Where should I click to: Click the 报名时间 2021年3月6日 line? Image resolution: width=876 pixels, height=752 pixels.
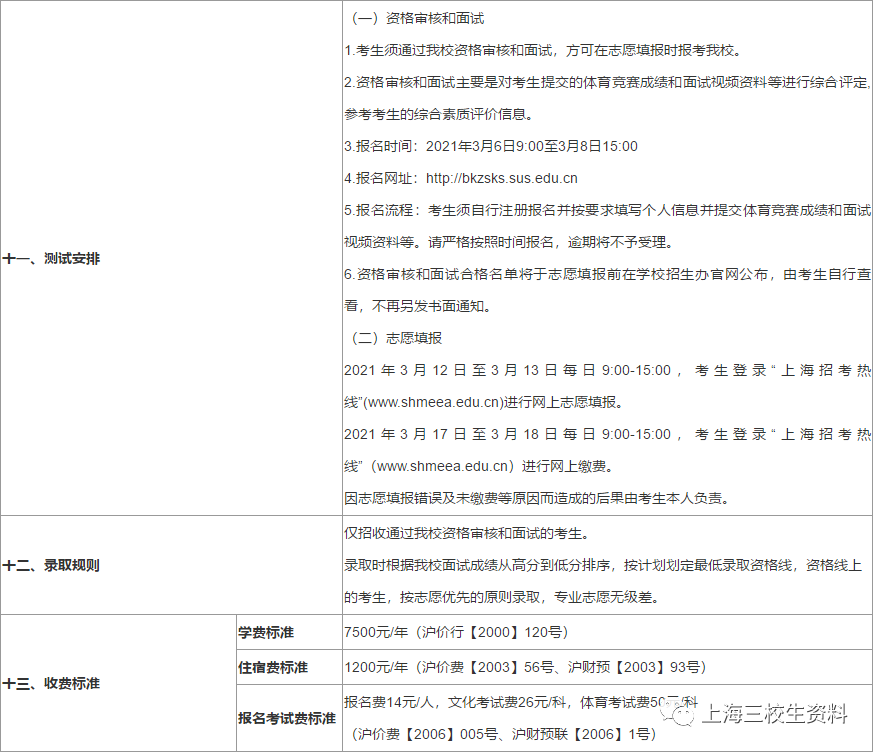490,146
